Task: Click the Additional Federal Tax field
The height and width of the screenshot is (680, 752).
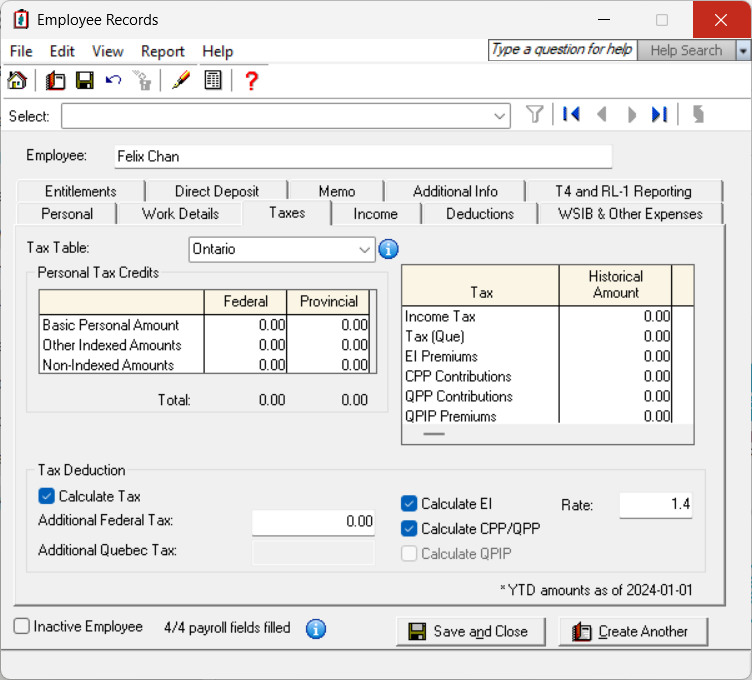Action: (x=313, y=521)
